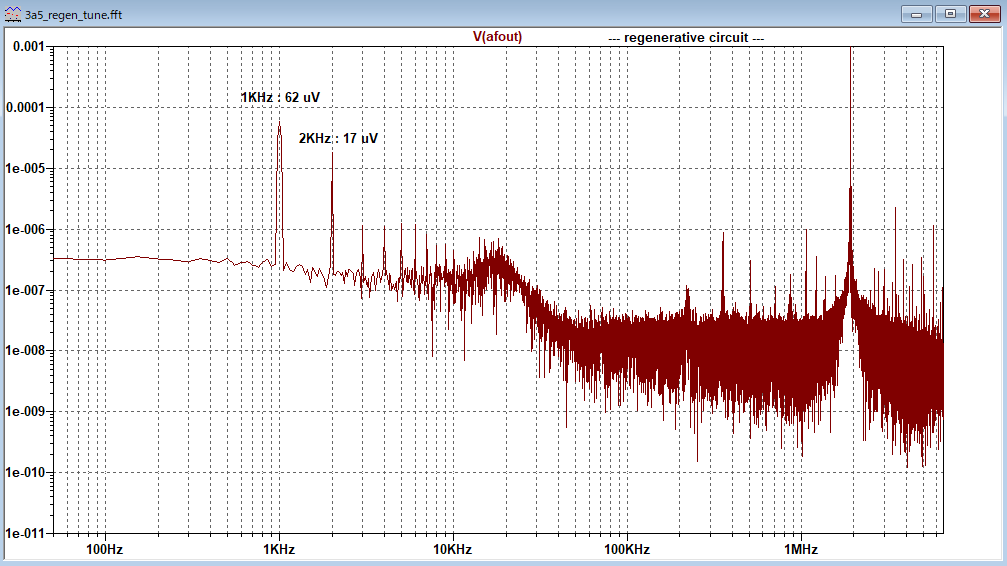Maximize the FFT plot window
Screen dimensions: 1007x566
click(950, 14)
